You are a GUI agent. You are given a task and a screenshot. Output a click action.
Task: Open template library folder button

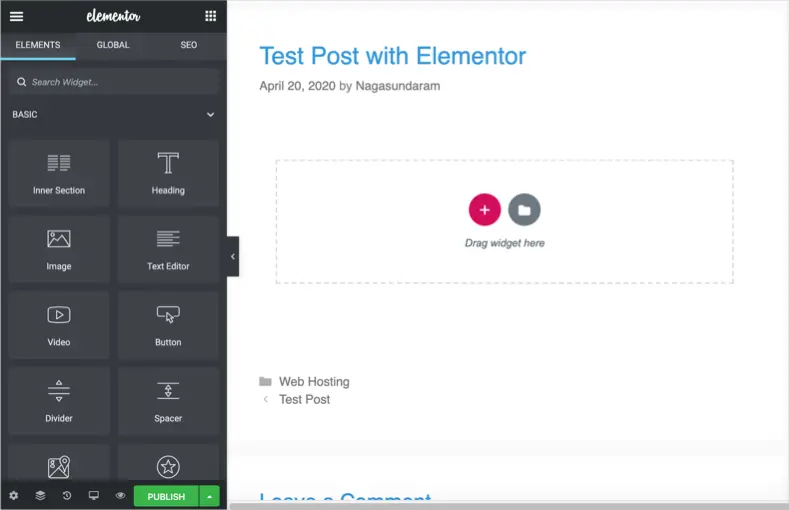click(x=524, y=210)
